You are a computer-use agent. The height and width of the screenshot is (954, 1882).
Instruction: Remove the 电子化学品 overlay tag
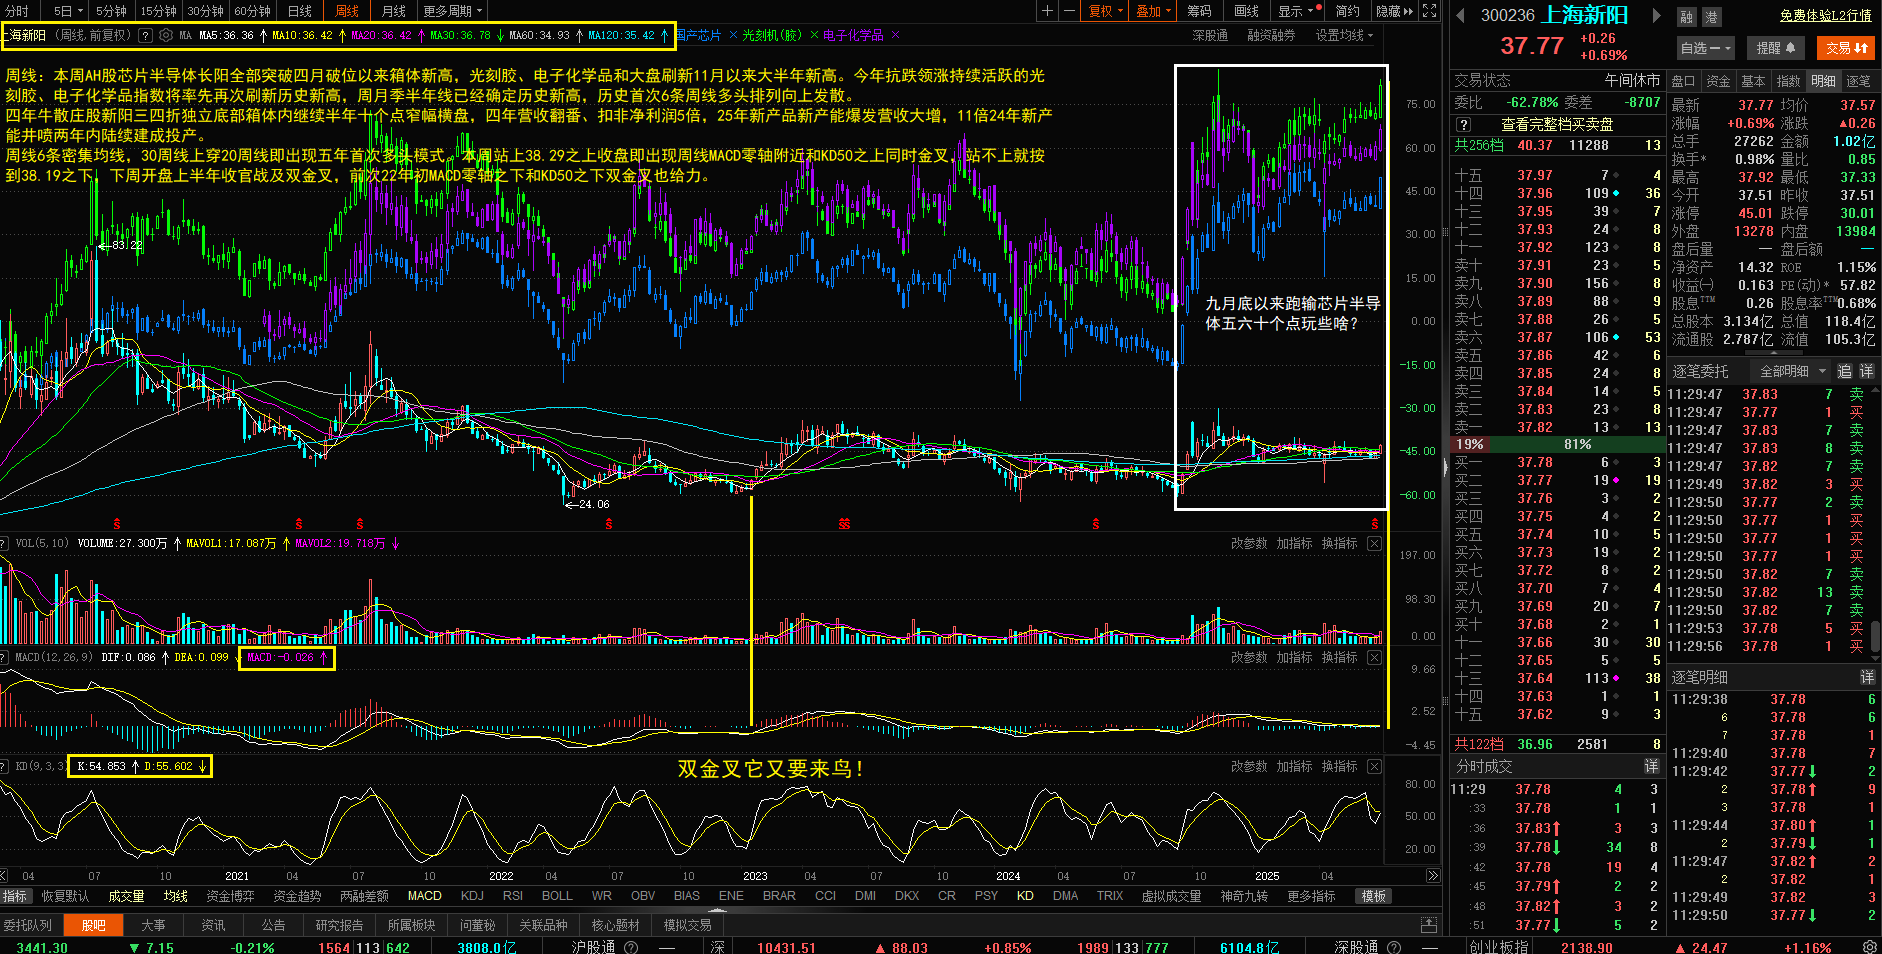click(x=895, y=35)
